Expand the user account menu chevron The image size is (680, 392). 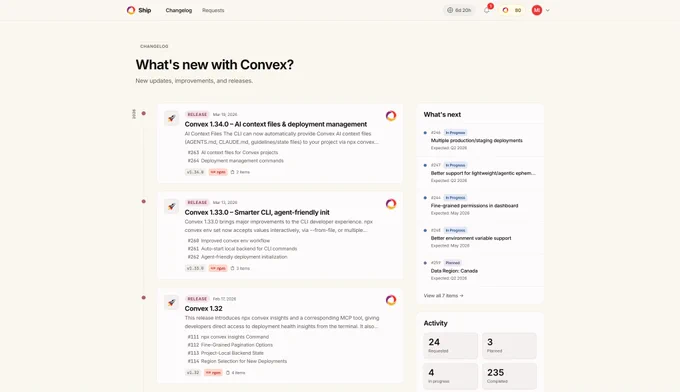click(548, 10)
